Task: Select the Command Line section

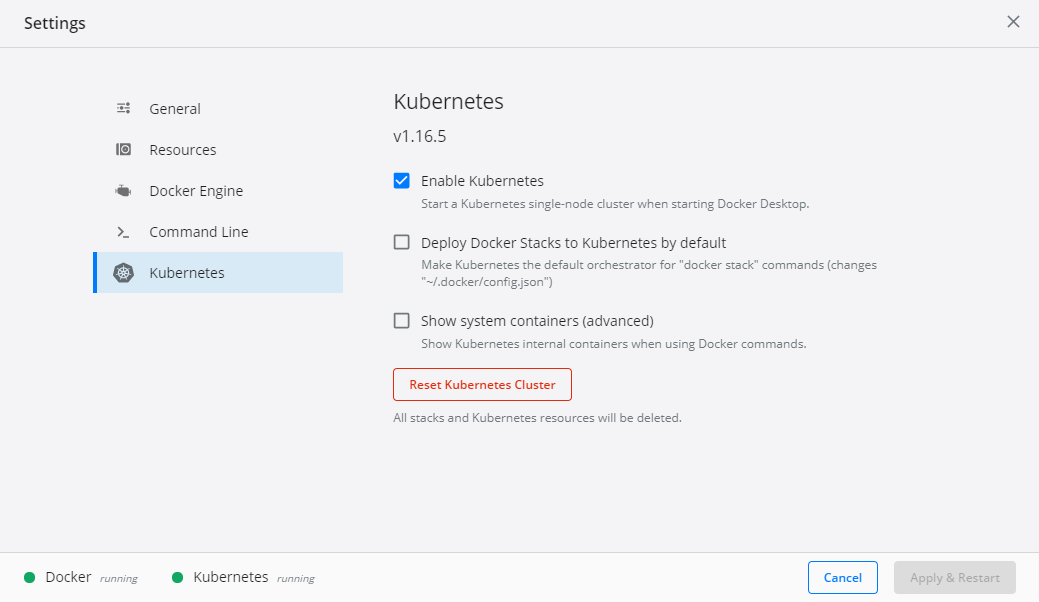Action: pos(199,232)
